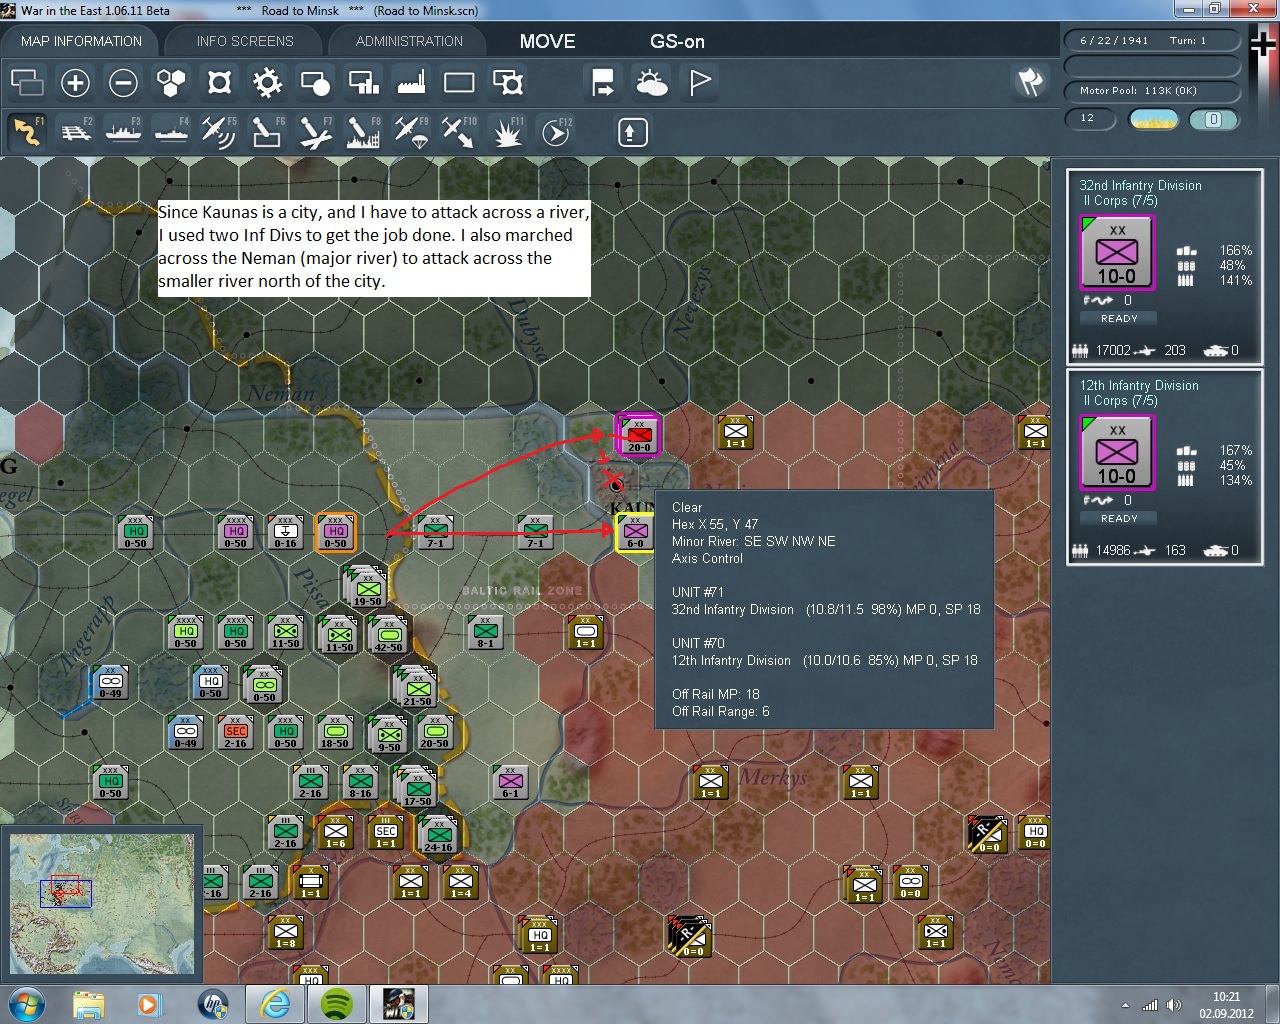This screenshot has width=1280, height=1024.
Task: Click the 32nd Infantry Division counter in the side panel
Action: click(x=1117, y=253)
